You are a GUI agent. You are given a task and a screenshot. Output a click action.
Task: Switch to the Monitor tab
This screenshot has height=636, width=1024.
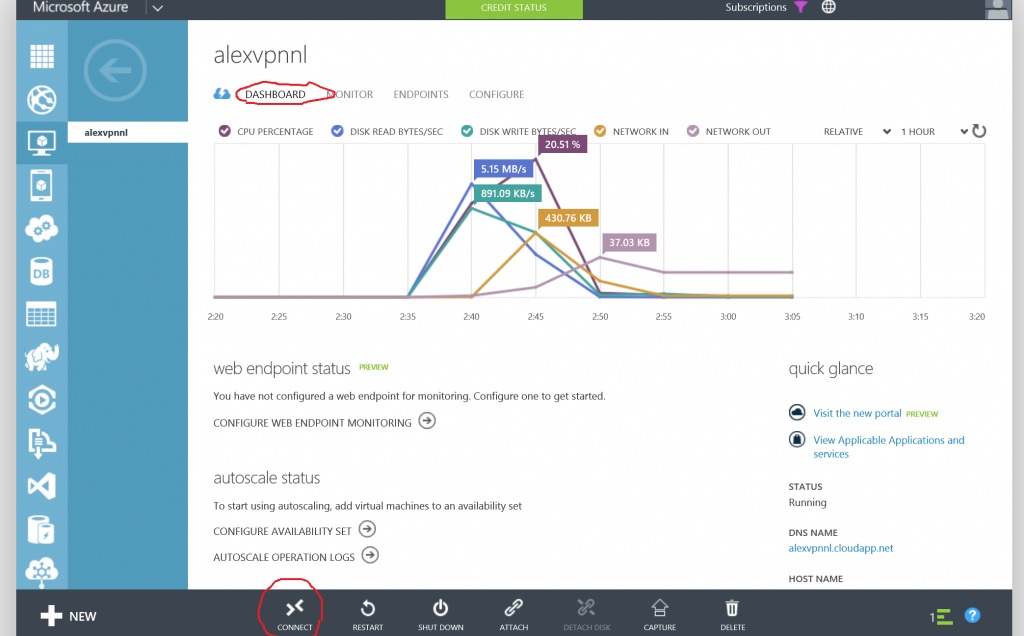(350, 94)
